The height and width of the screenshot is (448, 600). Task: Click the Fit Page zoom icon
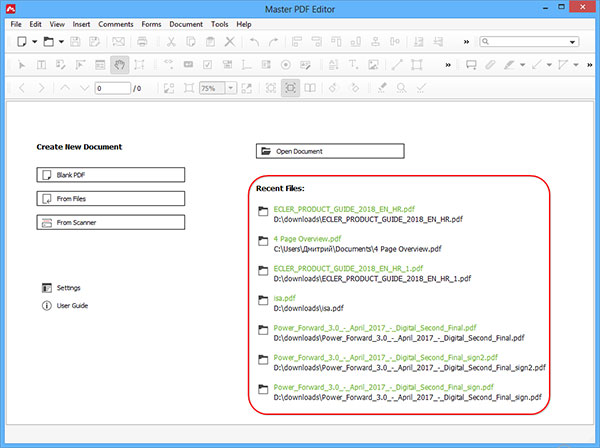coord(187,88)
